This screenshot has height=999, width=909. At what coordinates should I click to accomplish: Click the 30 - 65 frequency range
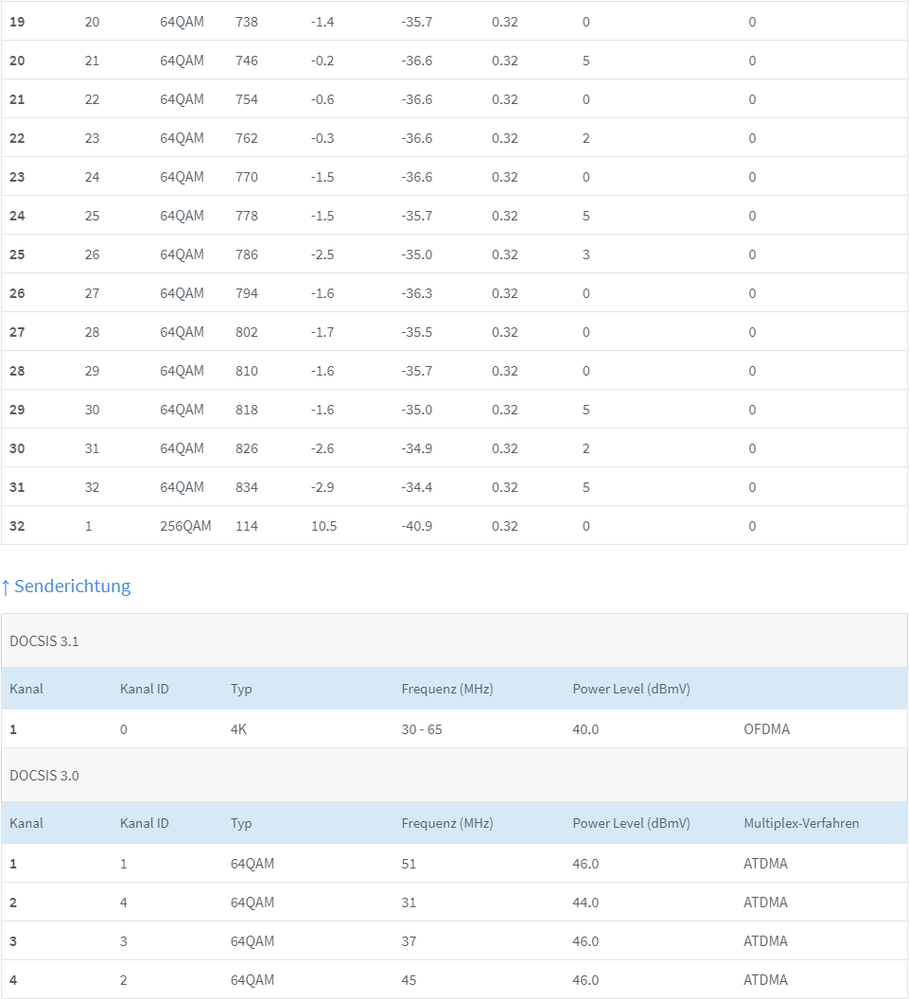[422, 729]
